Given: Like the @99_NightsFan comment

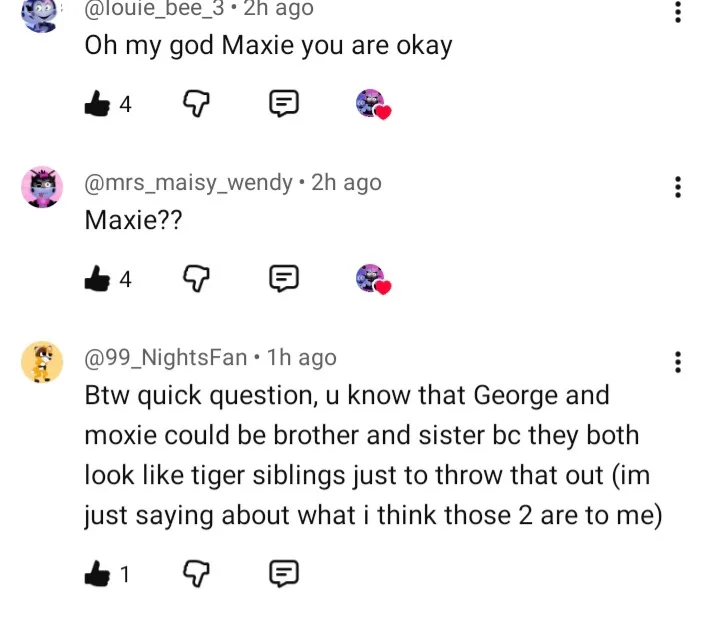Looking at the screenshot, I should [98, 573].
